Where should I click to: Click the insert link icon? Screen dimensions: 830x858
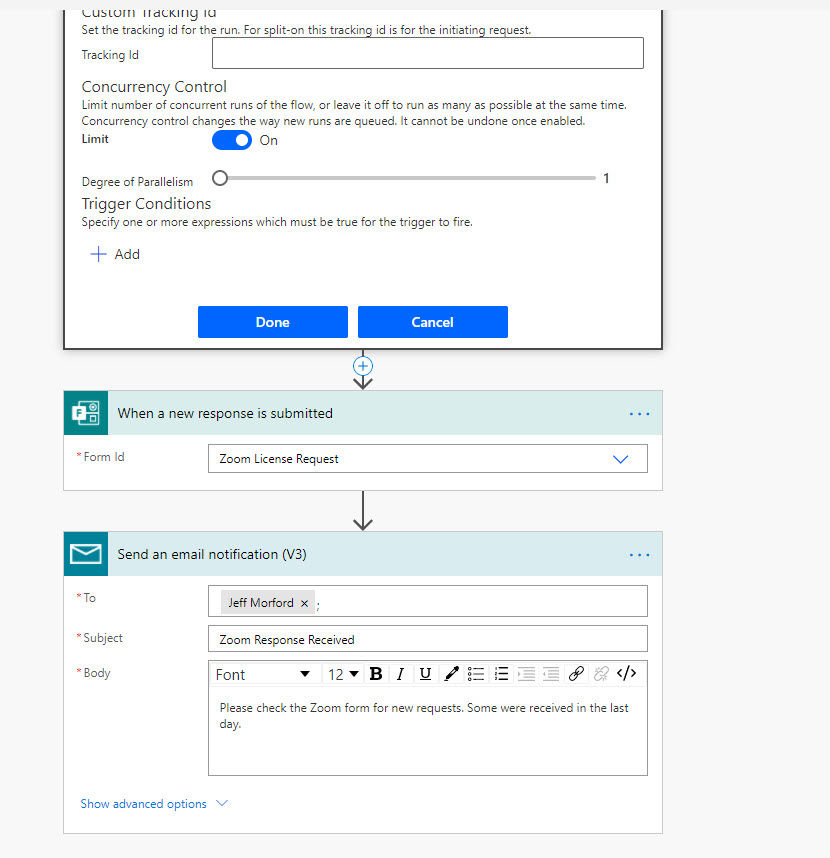coord(576,674)
